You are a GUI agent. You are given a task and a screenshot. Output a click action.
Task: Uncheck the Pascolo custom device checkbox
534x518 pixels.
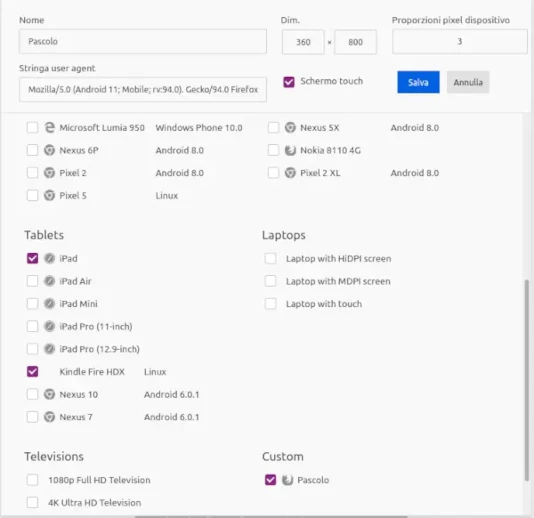click(270, 480)
